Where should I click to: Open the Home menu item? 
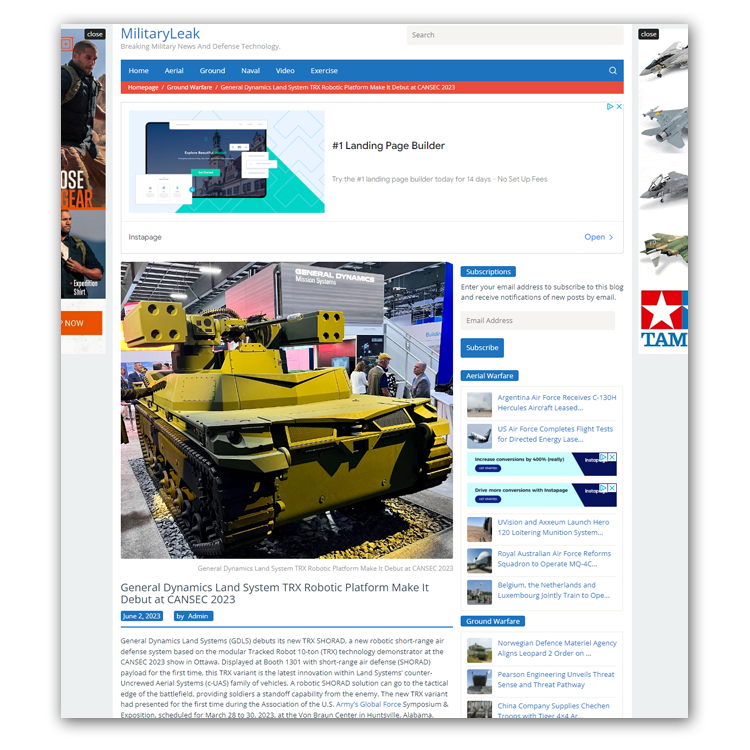pos(138,71)
